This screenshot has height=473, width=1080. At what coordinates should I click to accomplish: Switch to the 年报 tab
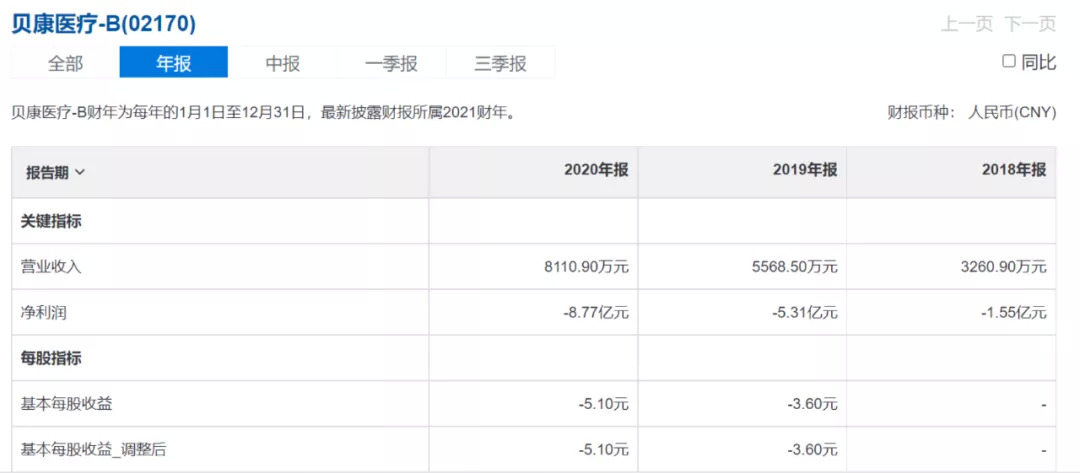173,63
